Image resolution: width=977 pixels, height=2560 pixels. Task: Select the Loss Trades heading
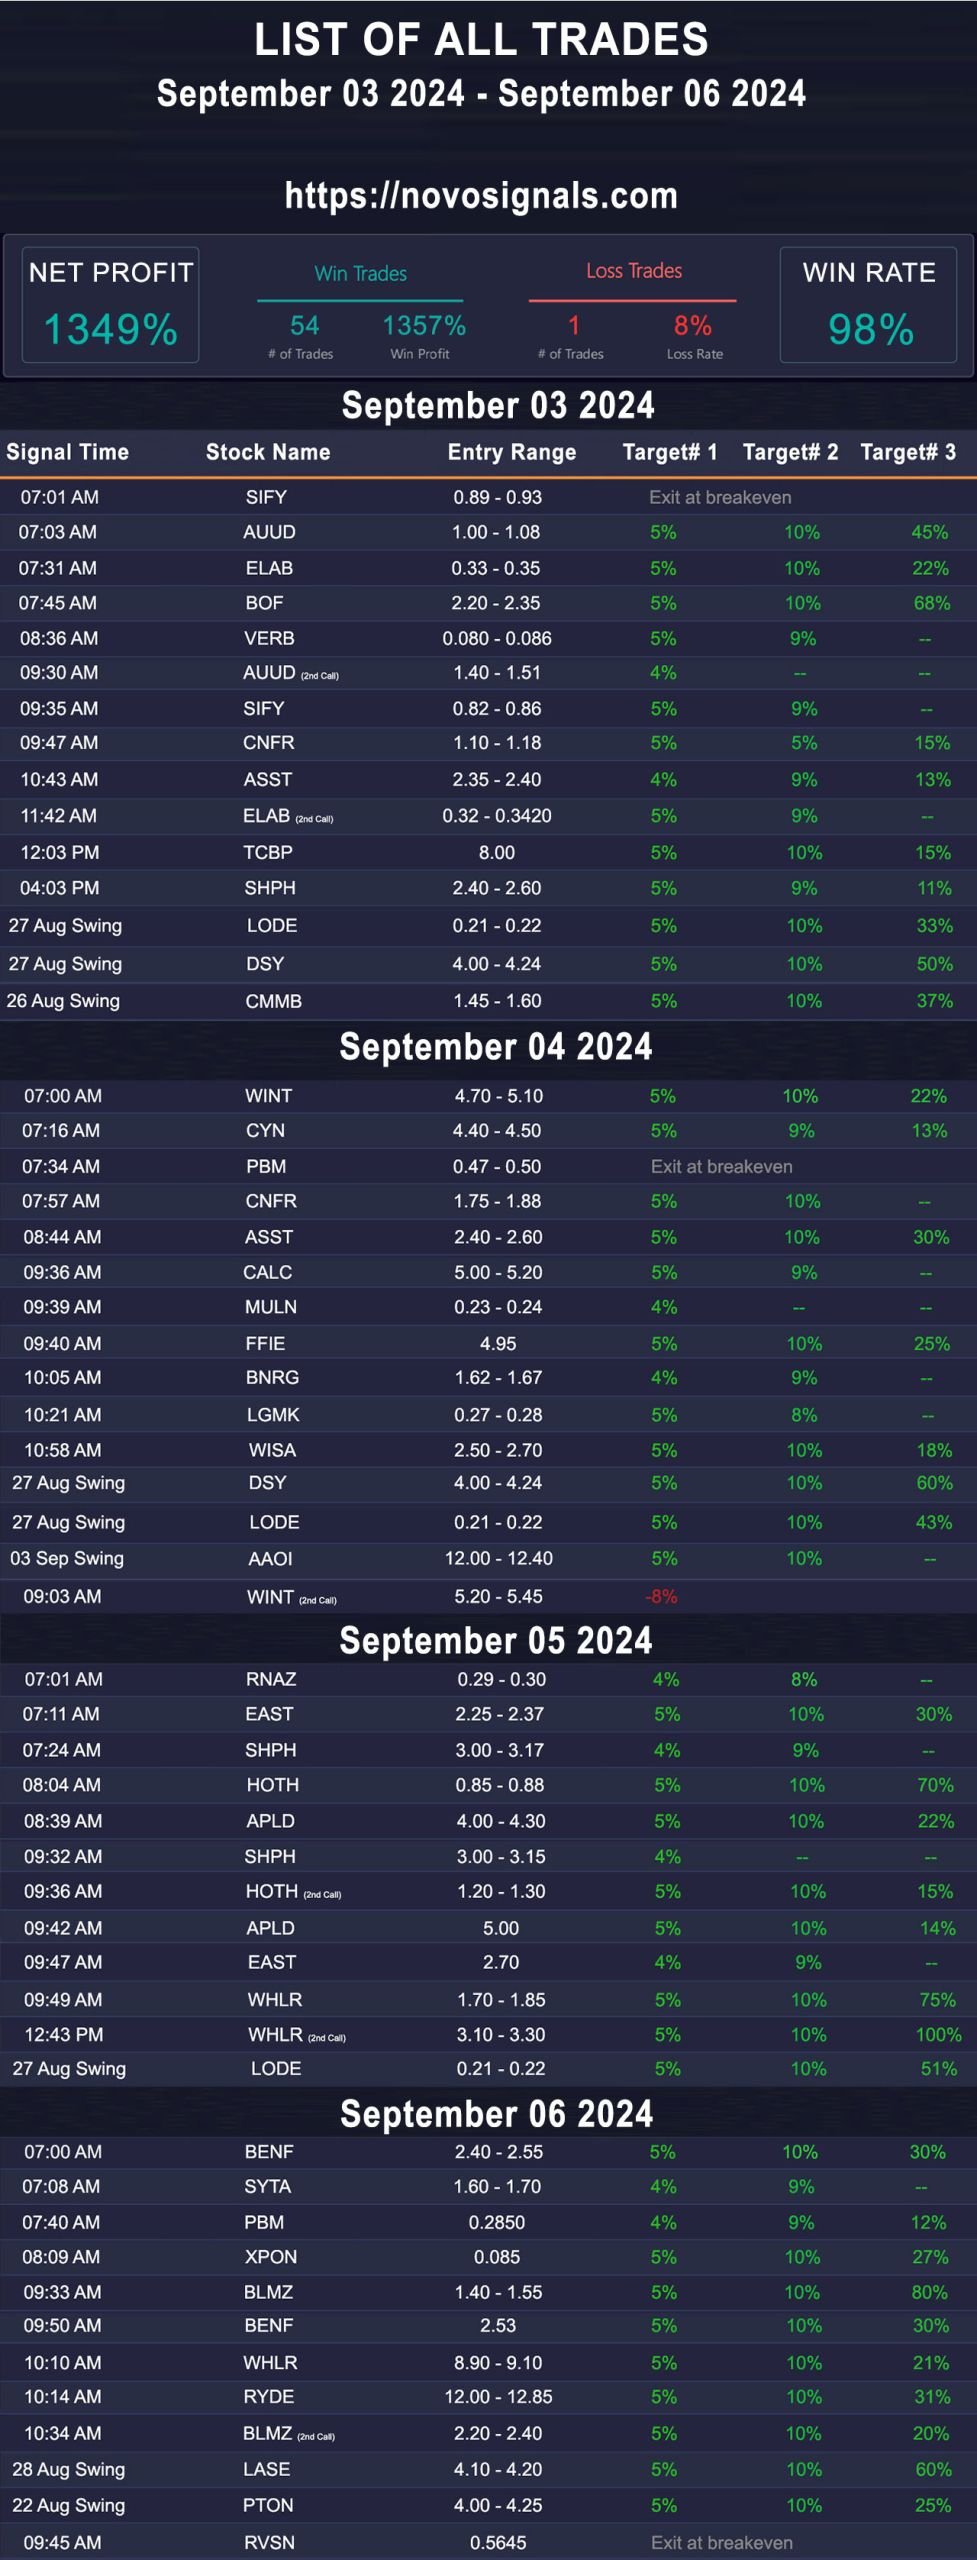634,271
